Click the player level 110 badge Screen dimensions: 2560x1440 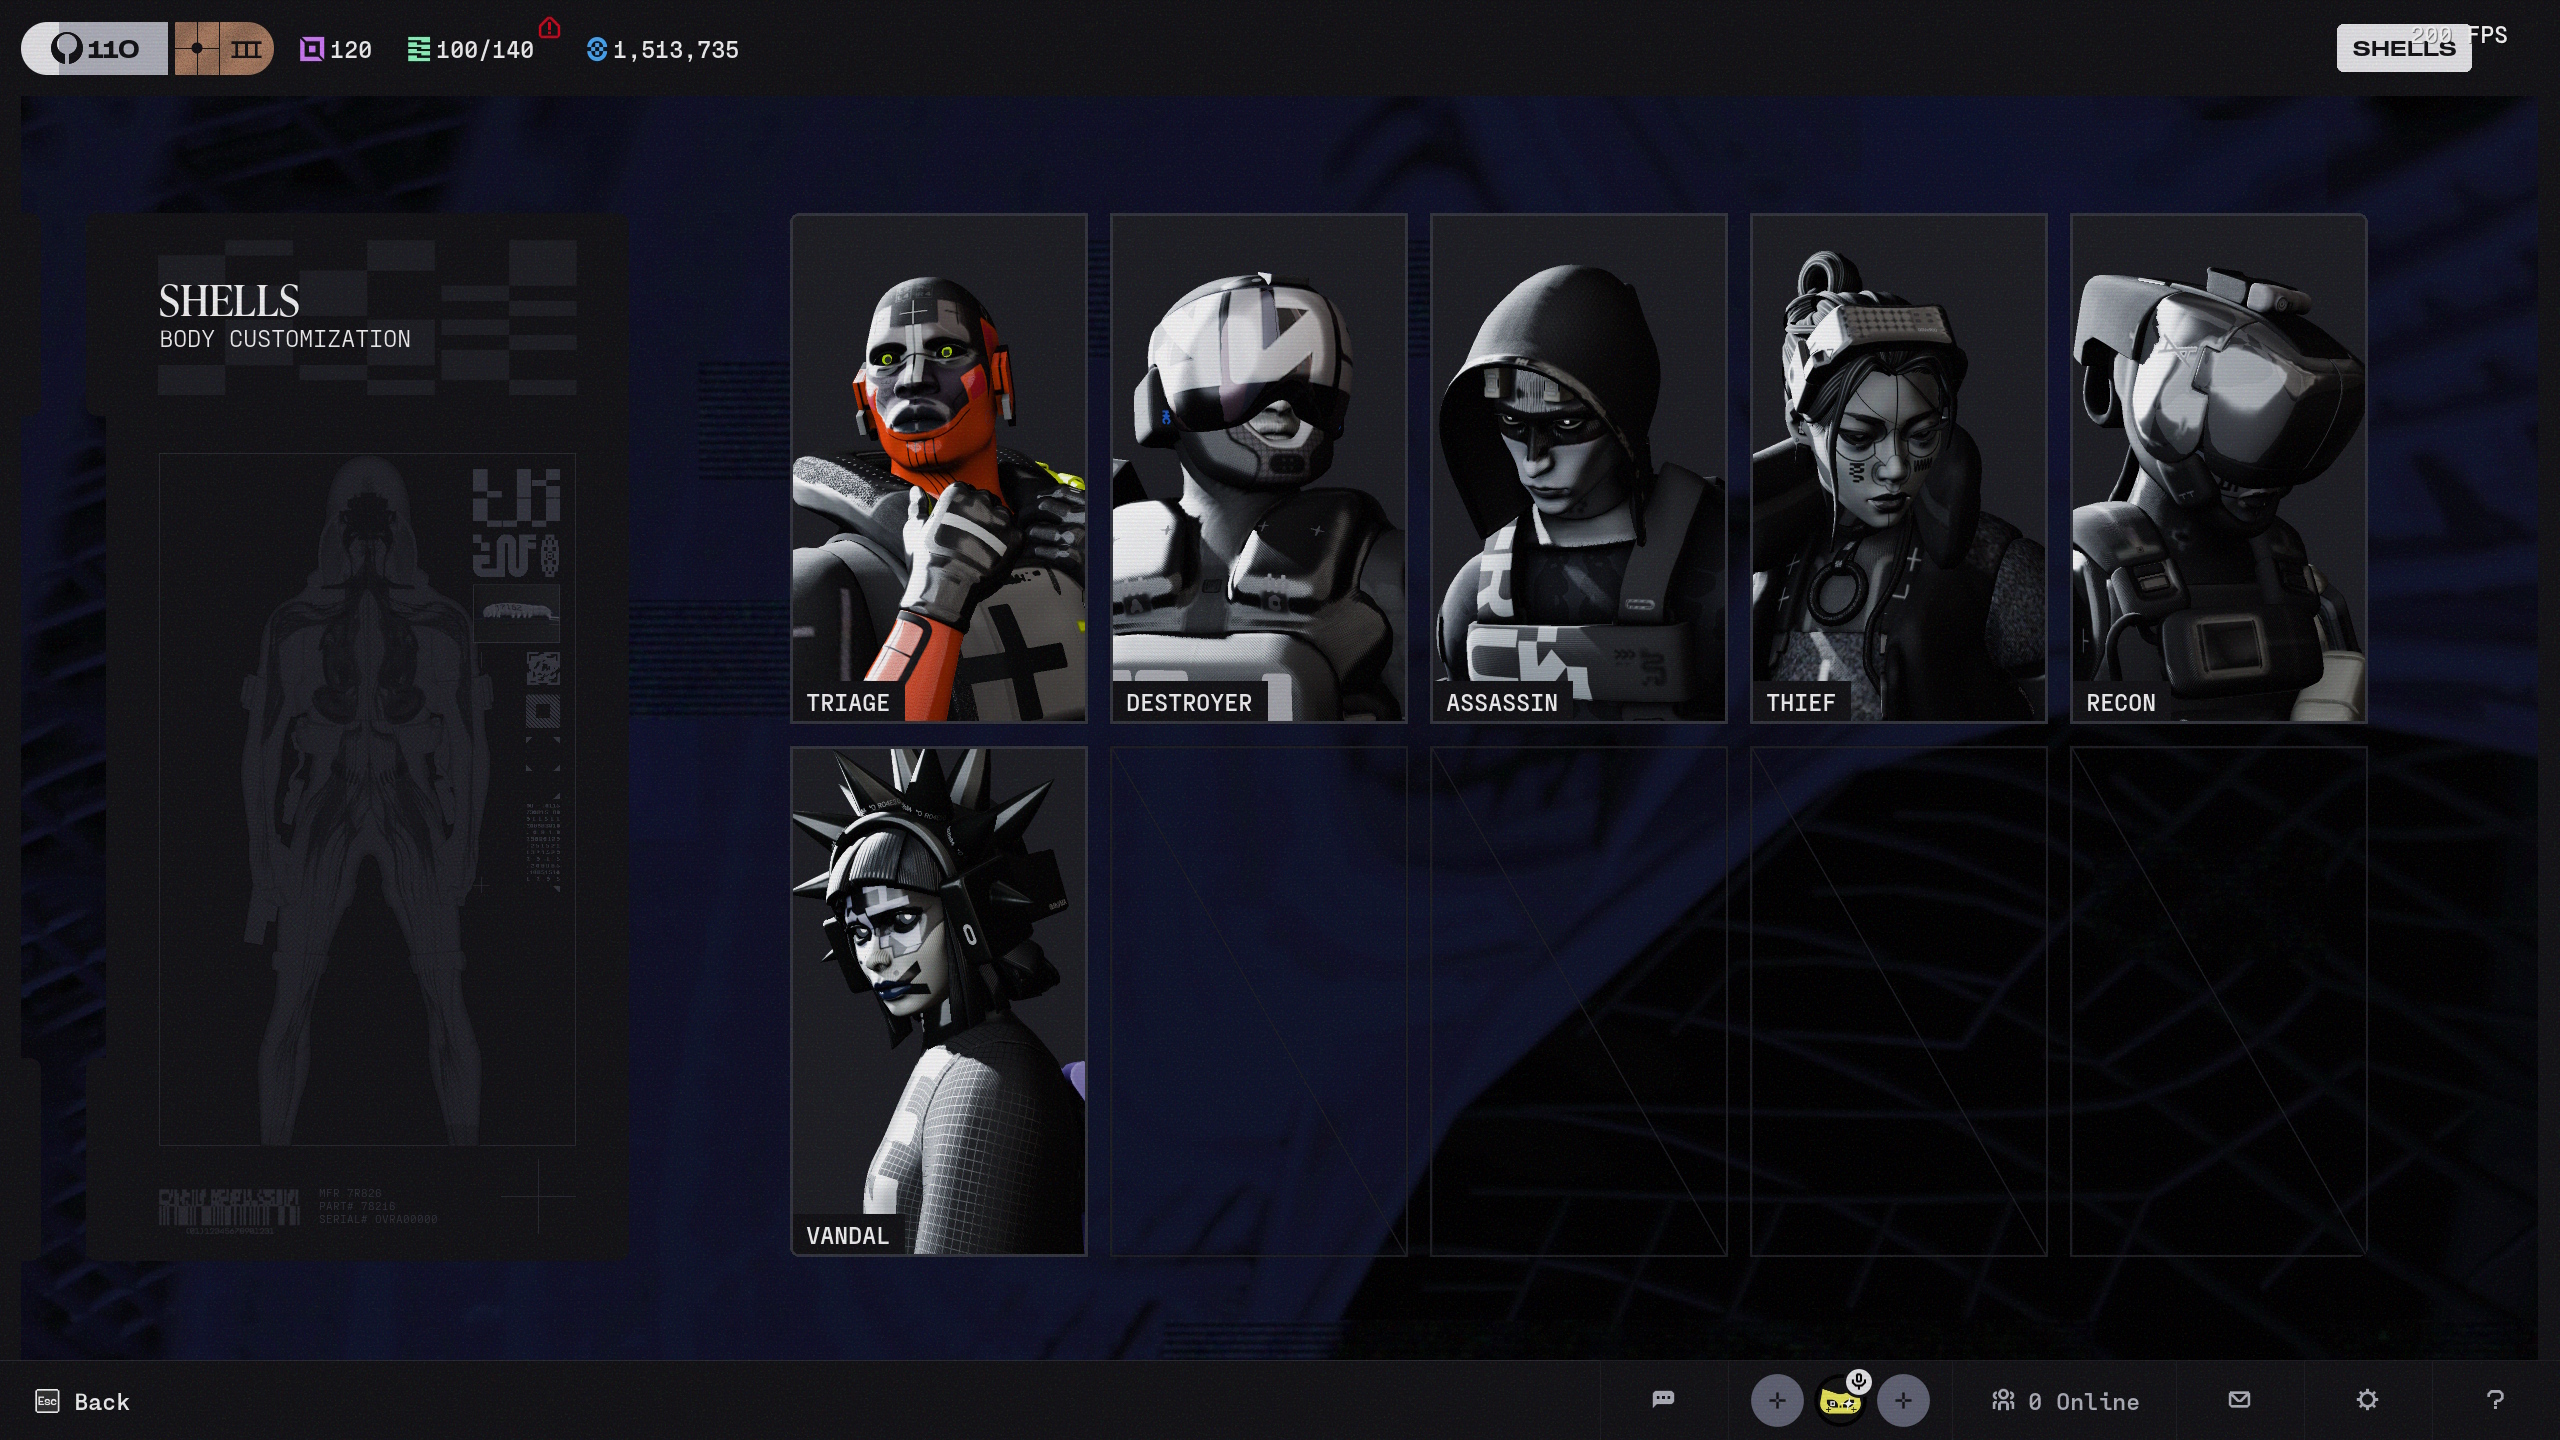[x=96, y=48]
